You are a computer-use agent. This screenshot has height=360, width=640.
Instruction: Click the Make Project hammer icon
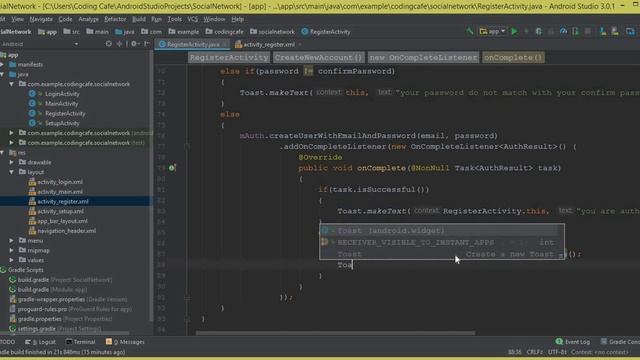[x=470, y=31]
